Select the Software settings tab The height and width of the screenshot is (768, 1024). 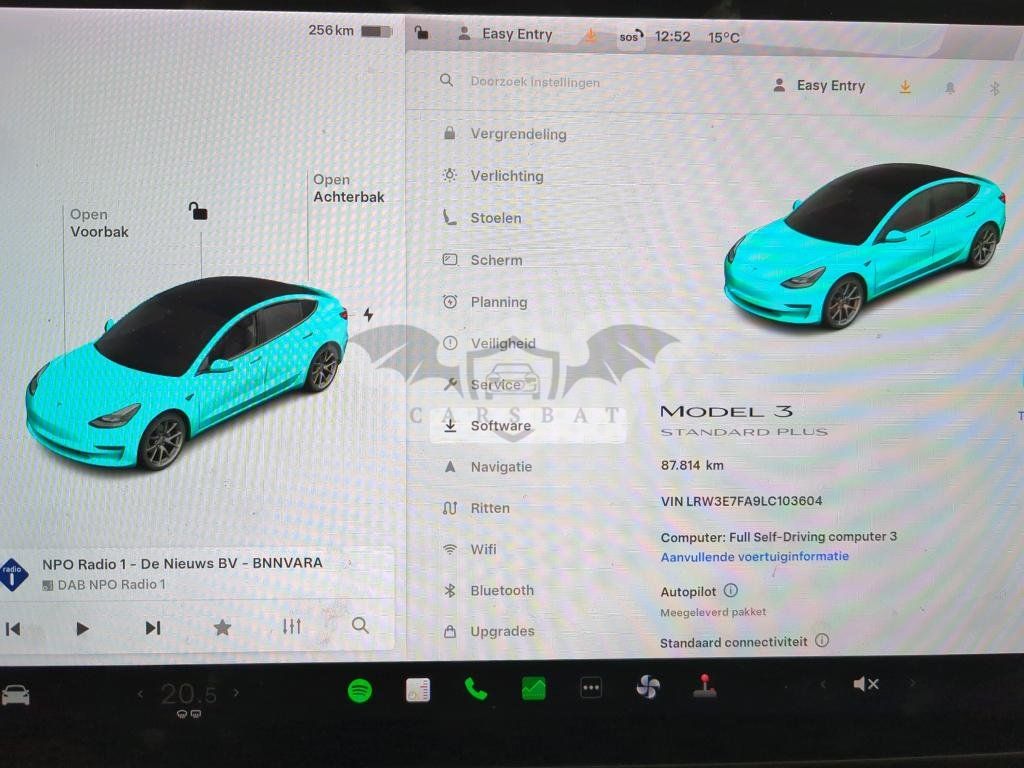[528, 426]
